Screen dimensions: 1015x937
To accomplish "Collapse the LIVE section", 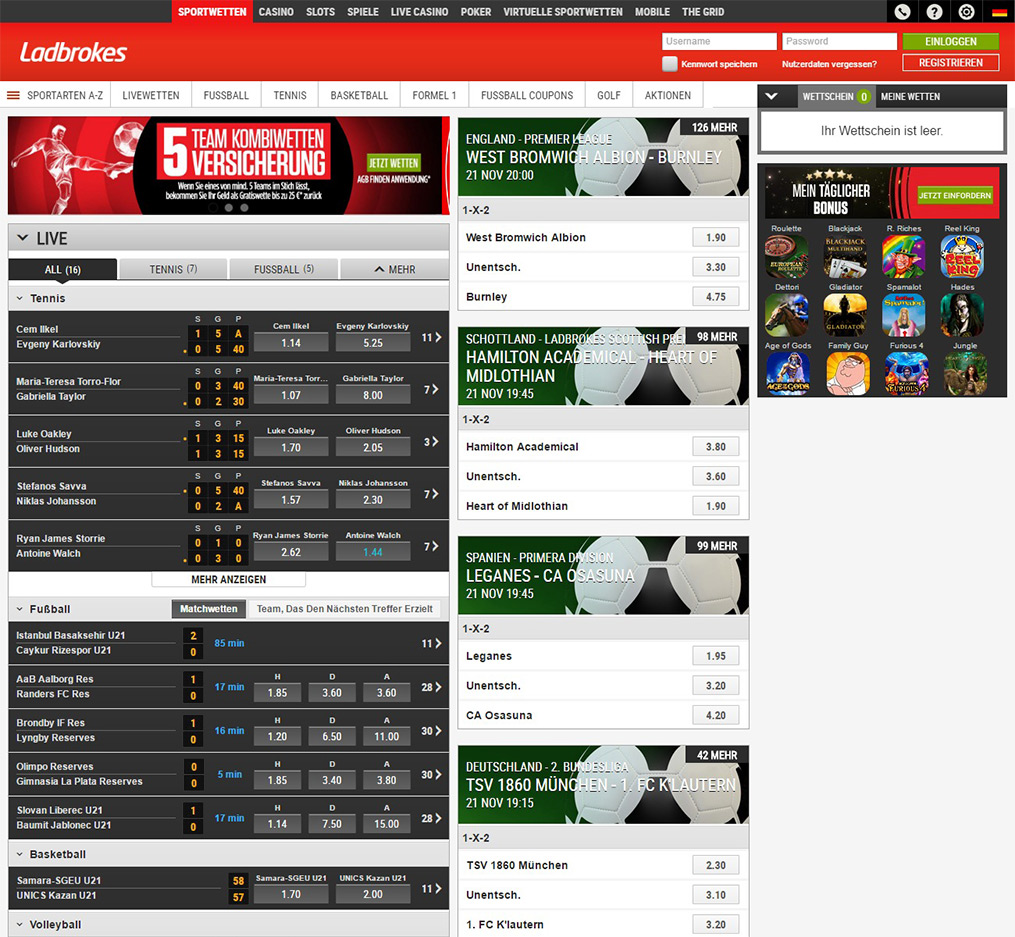I will (23, 237).
